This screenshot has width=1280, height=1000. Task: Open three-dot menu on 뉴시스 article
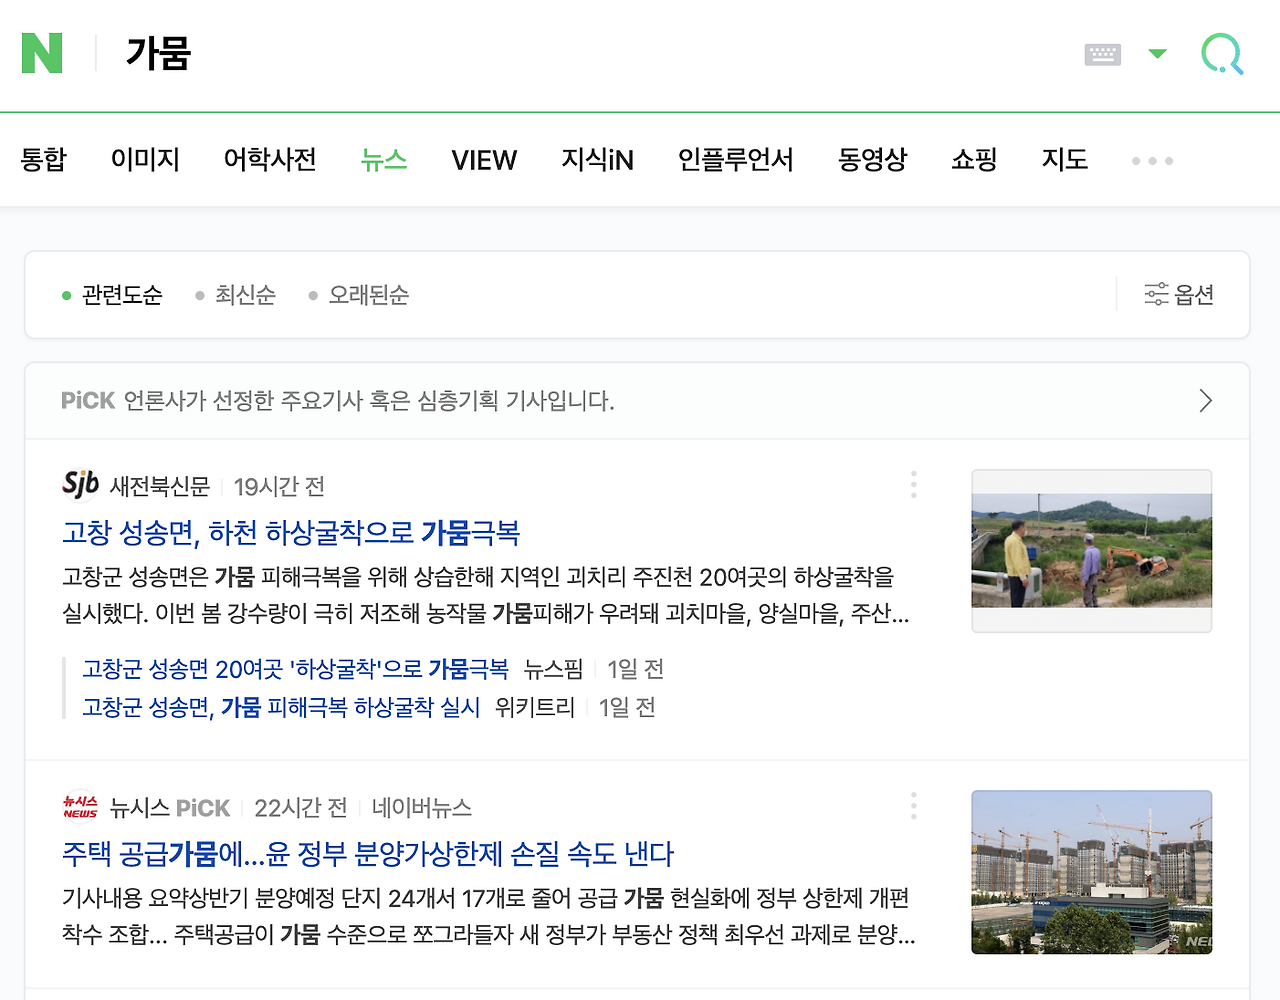point(913,805)
